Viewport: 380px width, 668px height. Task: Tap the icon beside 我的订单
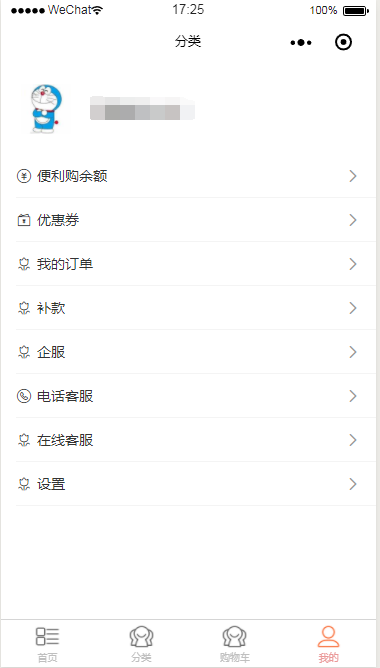[23, 265]
